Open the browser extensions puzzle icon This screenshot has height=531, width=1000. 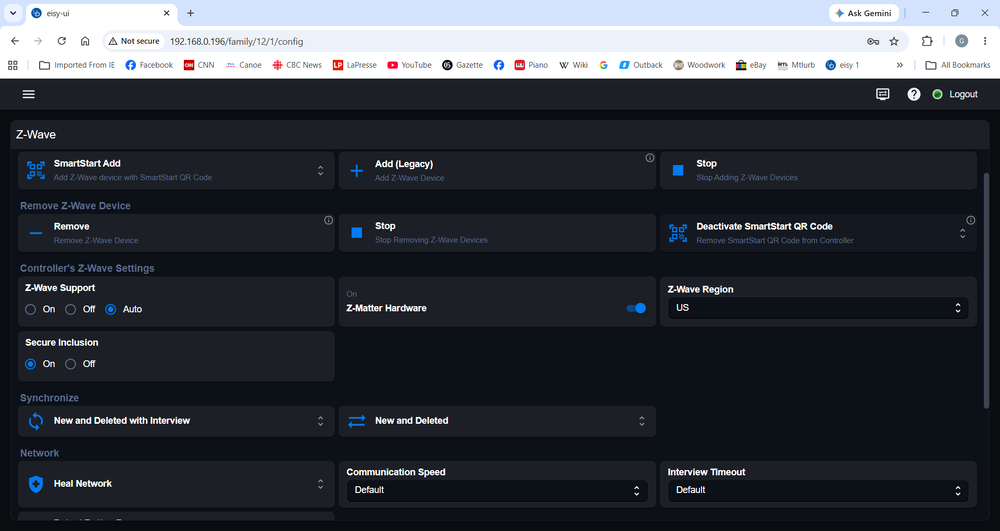tap(927, 41)
